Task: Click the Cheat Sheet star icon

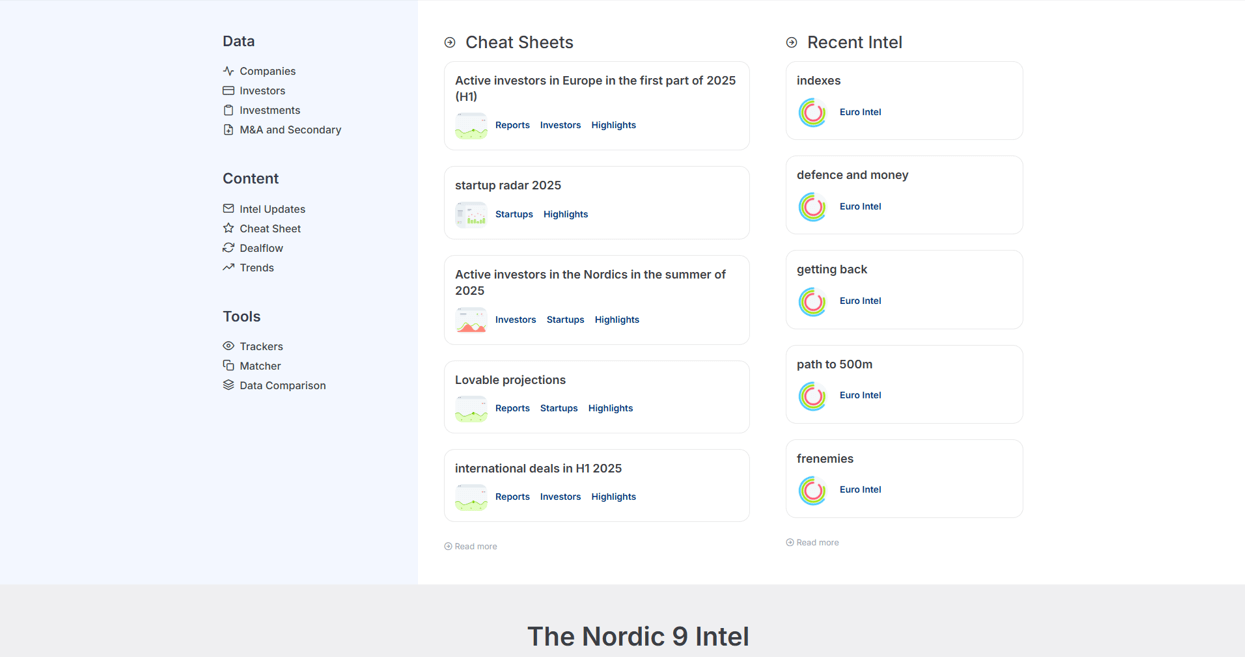Action: pyautogui.click(x=228, y=228)
